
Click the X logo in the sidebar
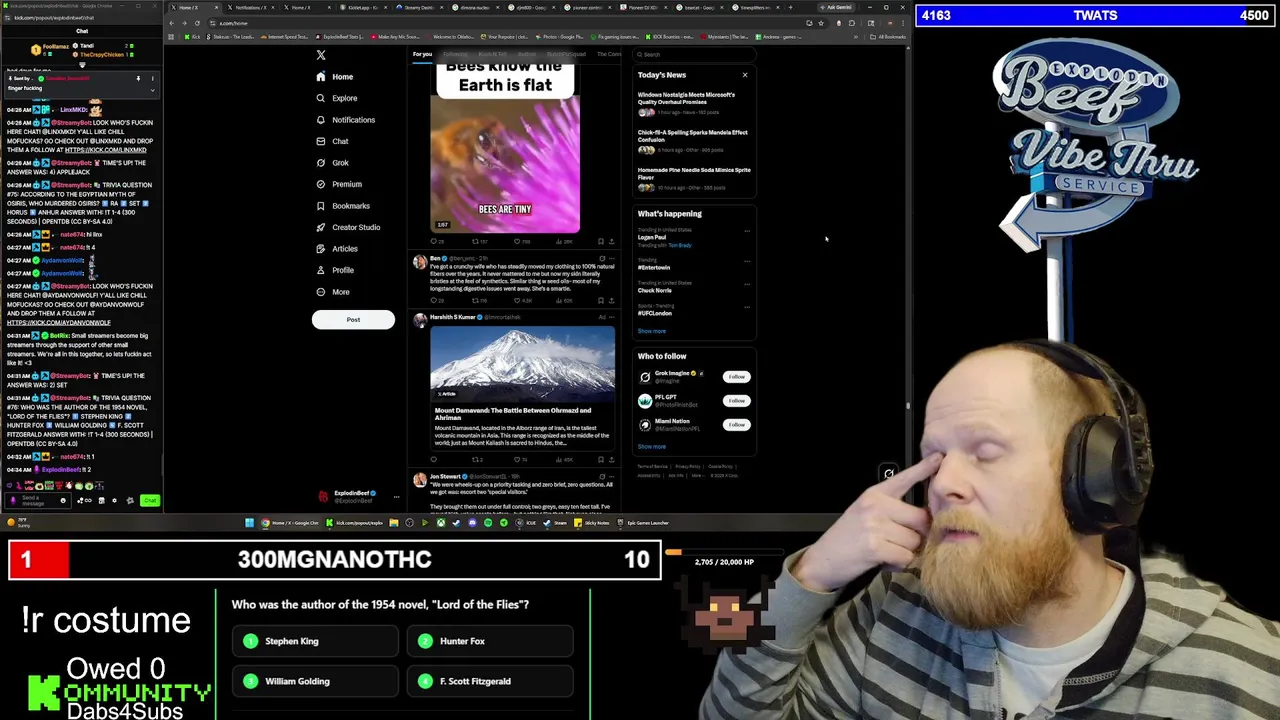pos(321,55)
